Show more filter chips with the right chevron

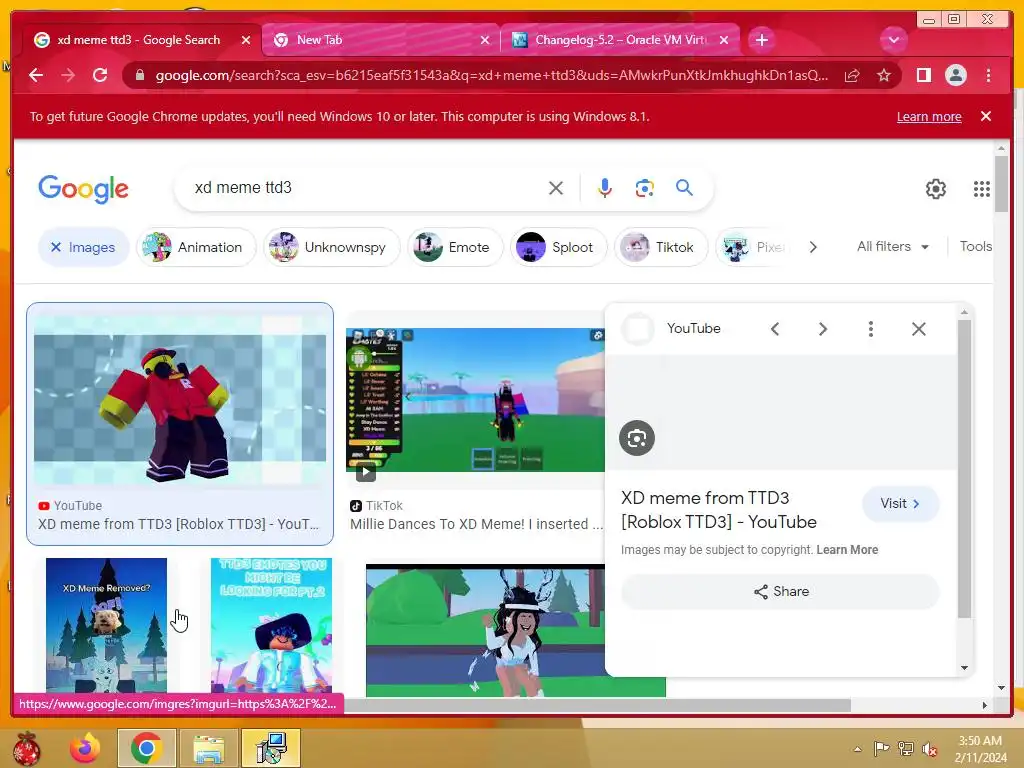(x=813, y=248)
